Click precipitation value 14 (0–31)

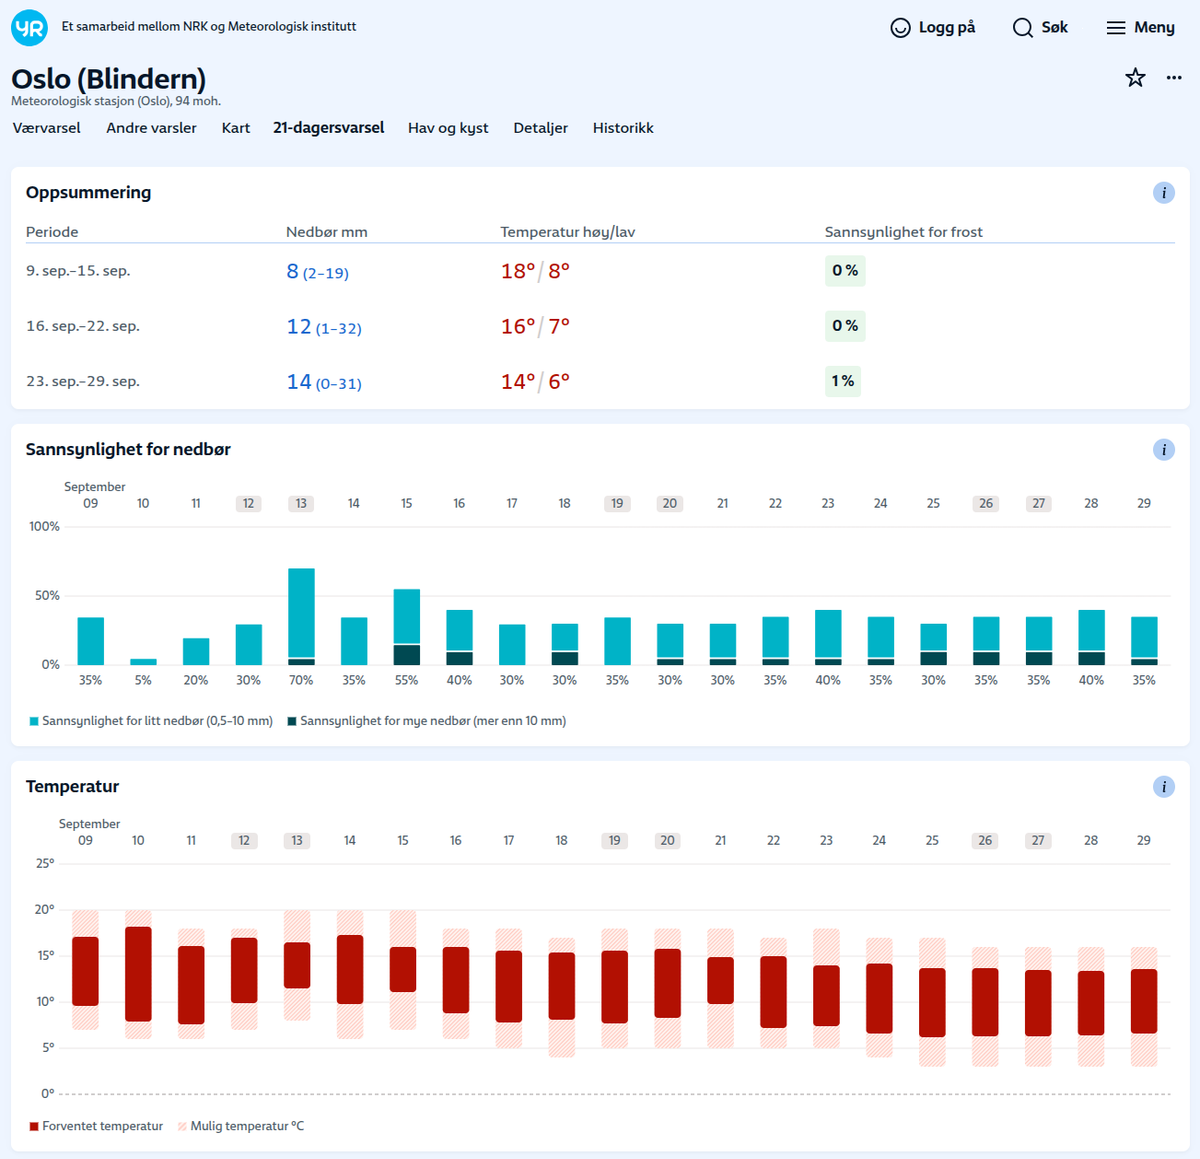pos(324,382)
